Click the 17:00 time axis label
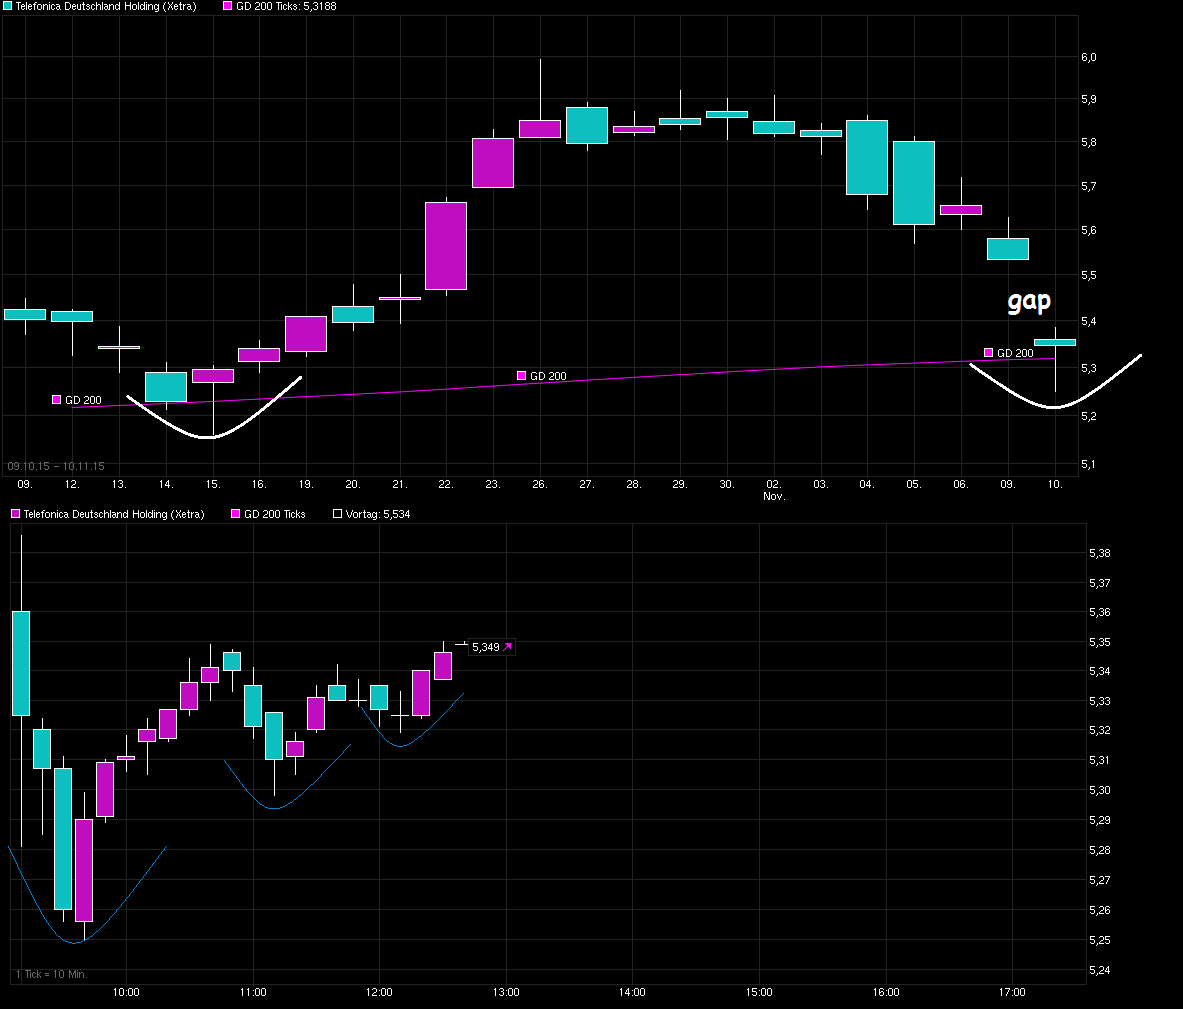Viewport: 1183px width, 1009px height. click(x=1012, y=993)
